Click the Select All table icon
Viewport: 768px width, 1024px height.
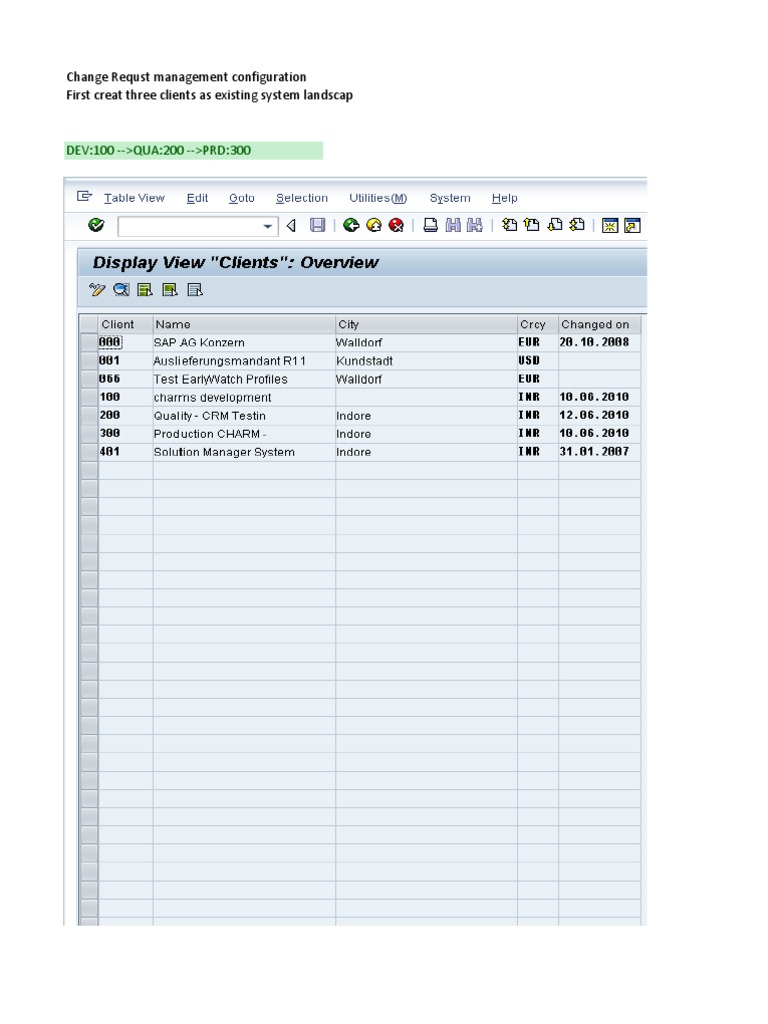[145, 289]
